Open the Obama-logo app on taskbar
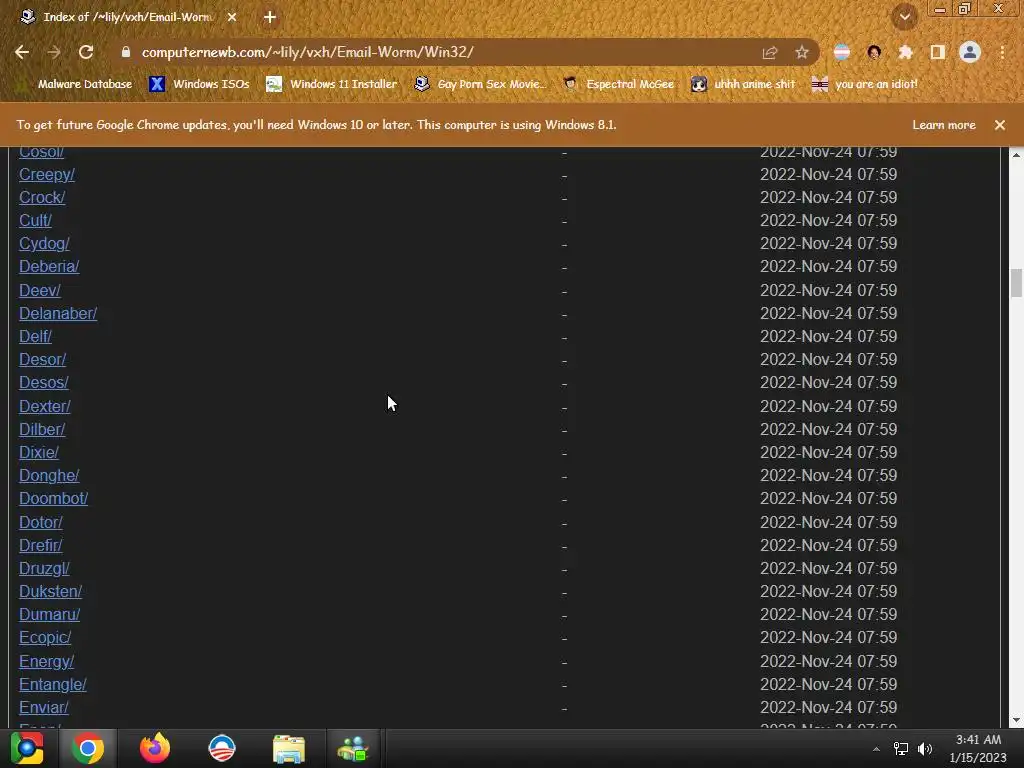 pos(221,748)
